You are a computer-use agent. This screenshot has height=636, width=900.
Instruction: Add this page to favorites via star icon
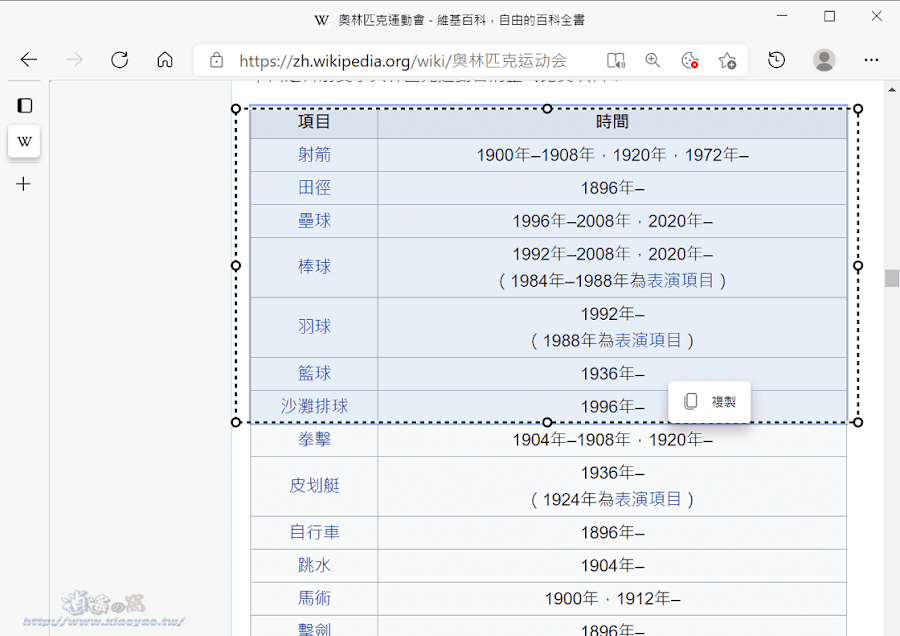point(727,60)
